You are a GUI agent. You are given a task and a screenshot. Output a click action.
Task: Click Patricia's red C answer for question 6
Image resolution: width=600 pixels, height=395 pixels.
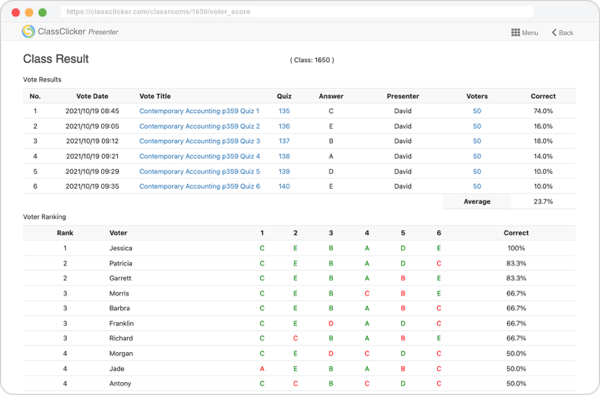click(439, 263)
